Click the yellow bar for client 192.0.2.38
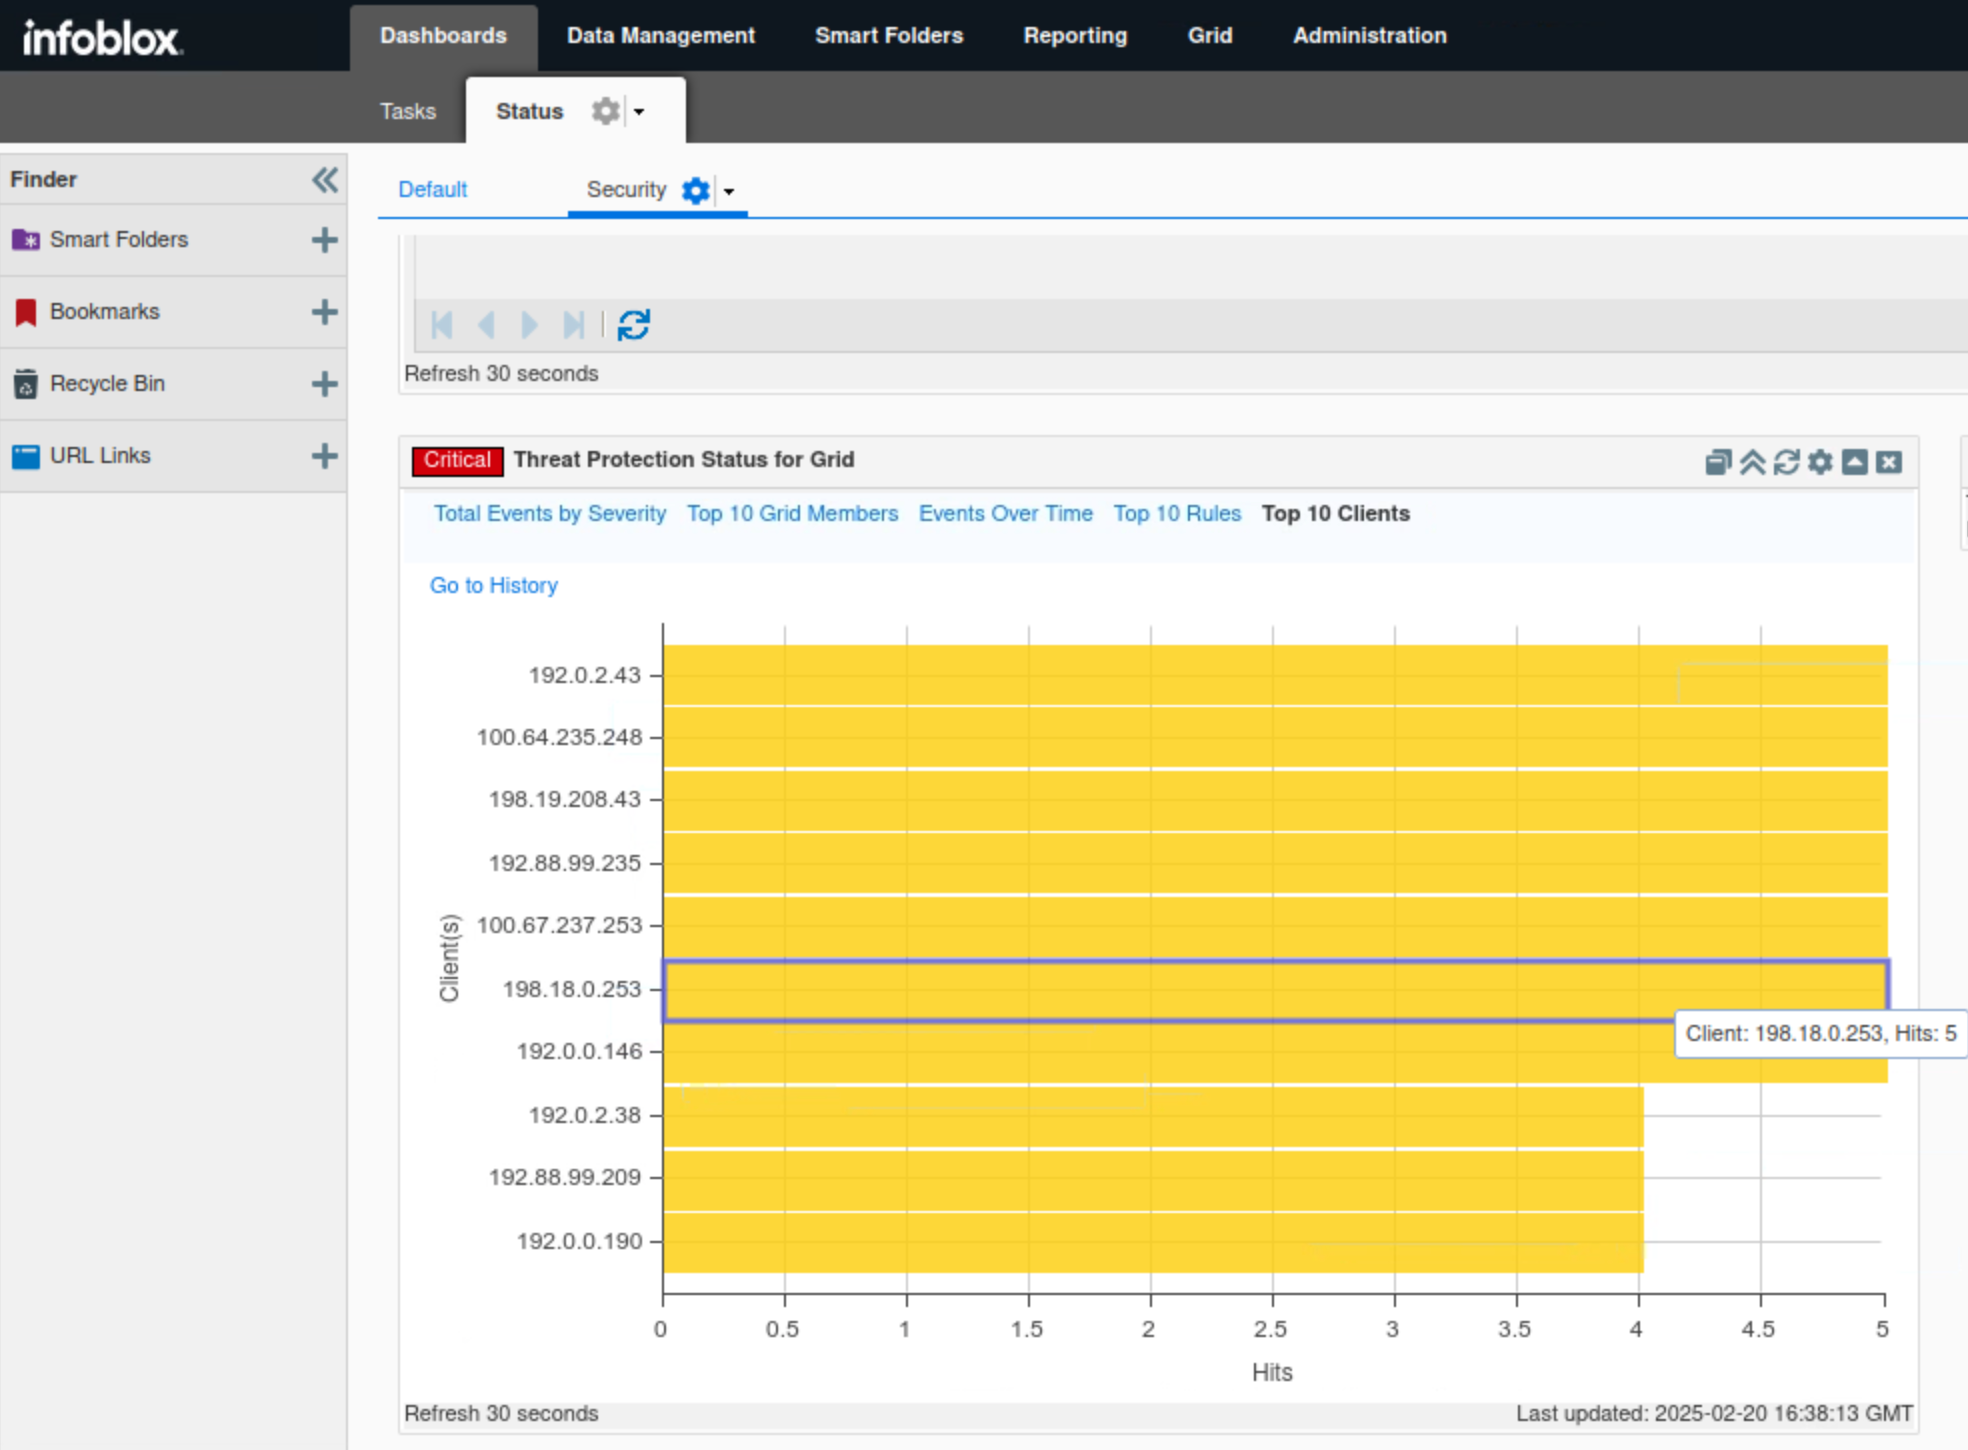This screenshot has height=1450, width=1968. pos(1150,1116)
